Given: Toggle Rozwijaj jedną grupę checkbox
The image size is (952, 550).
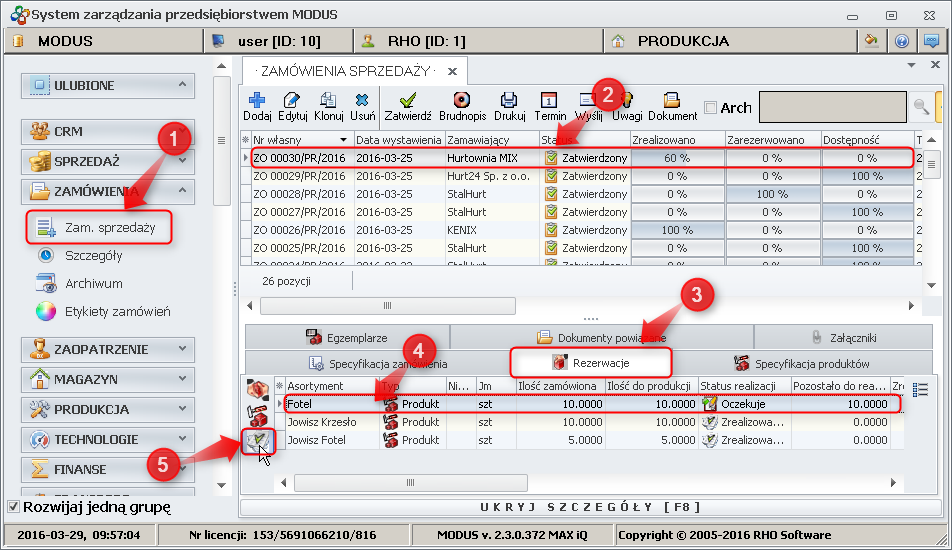Looking at the screenshot, I should [x=13, y=507].
